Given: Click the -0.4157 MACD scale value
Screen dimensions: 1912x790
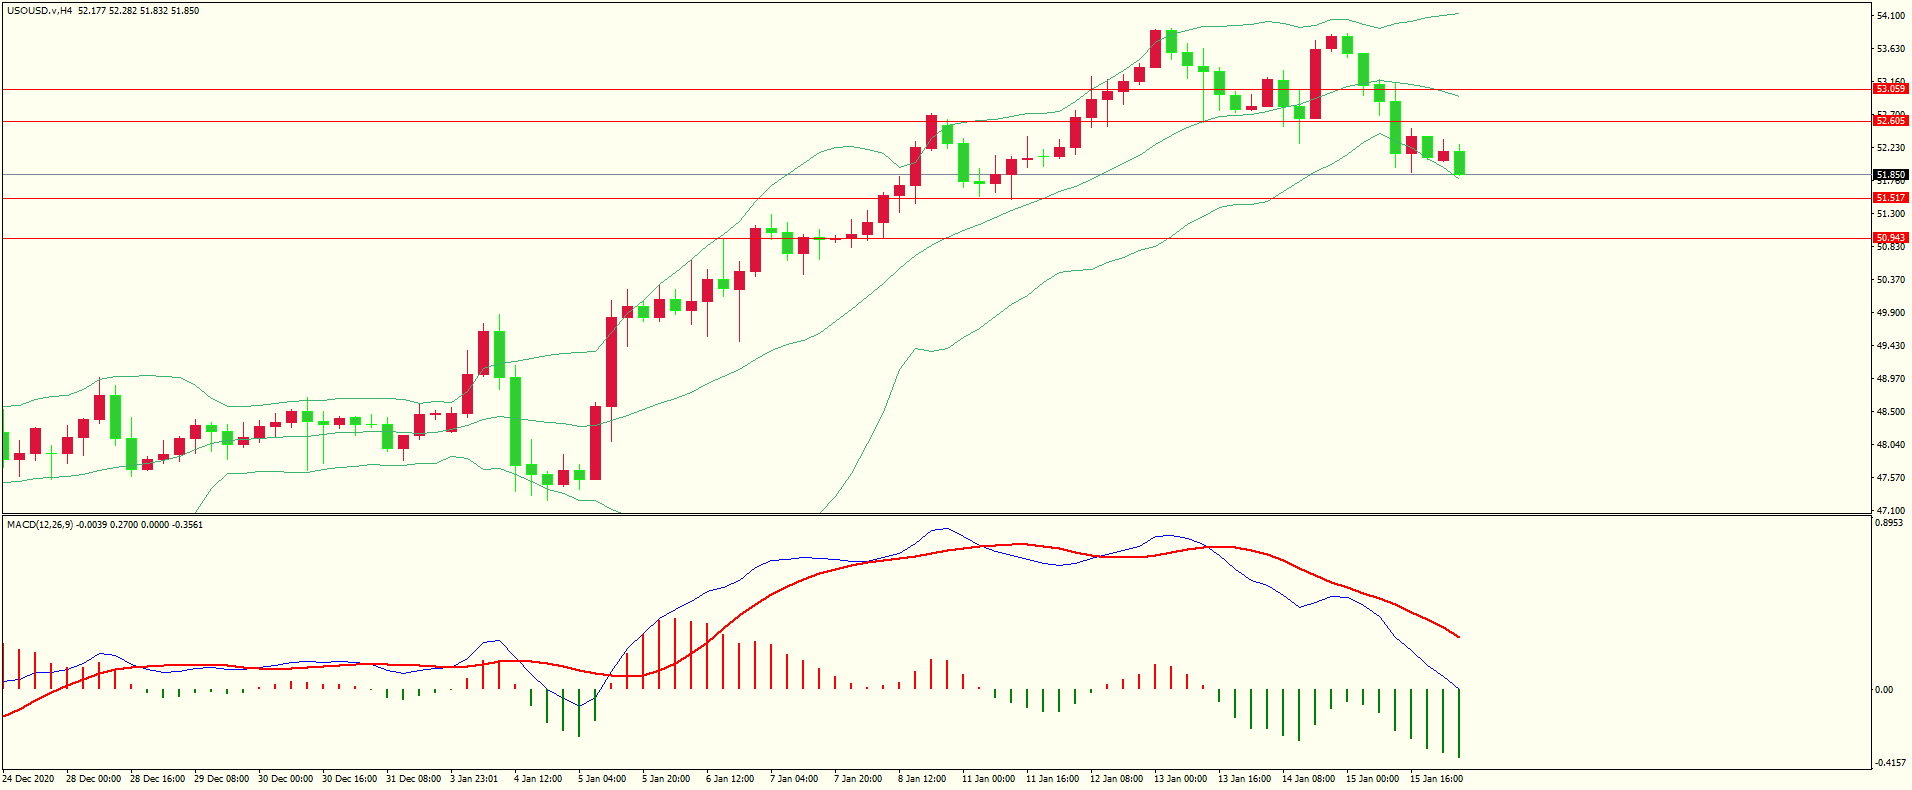Looking at the screenshot, I should [x=1889, y=763].
